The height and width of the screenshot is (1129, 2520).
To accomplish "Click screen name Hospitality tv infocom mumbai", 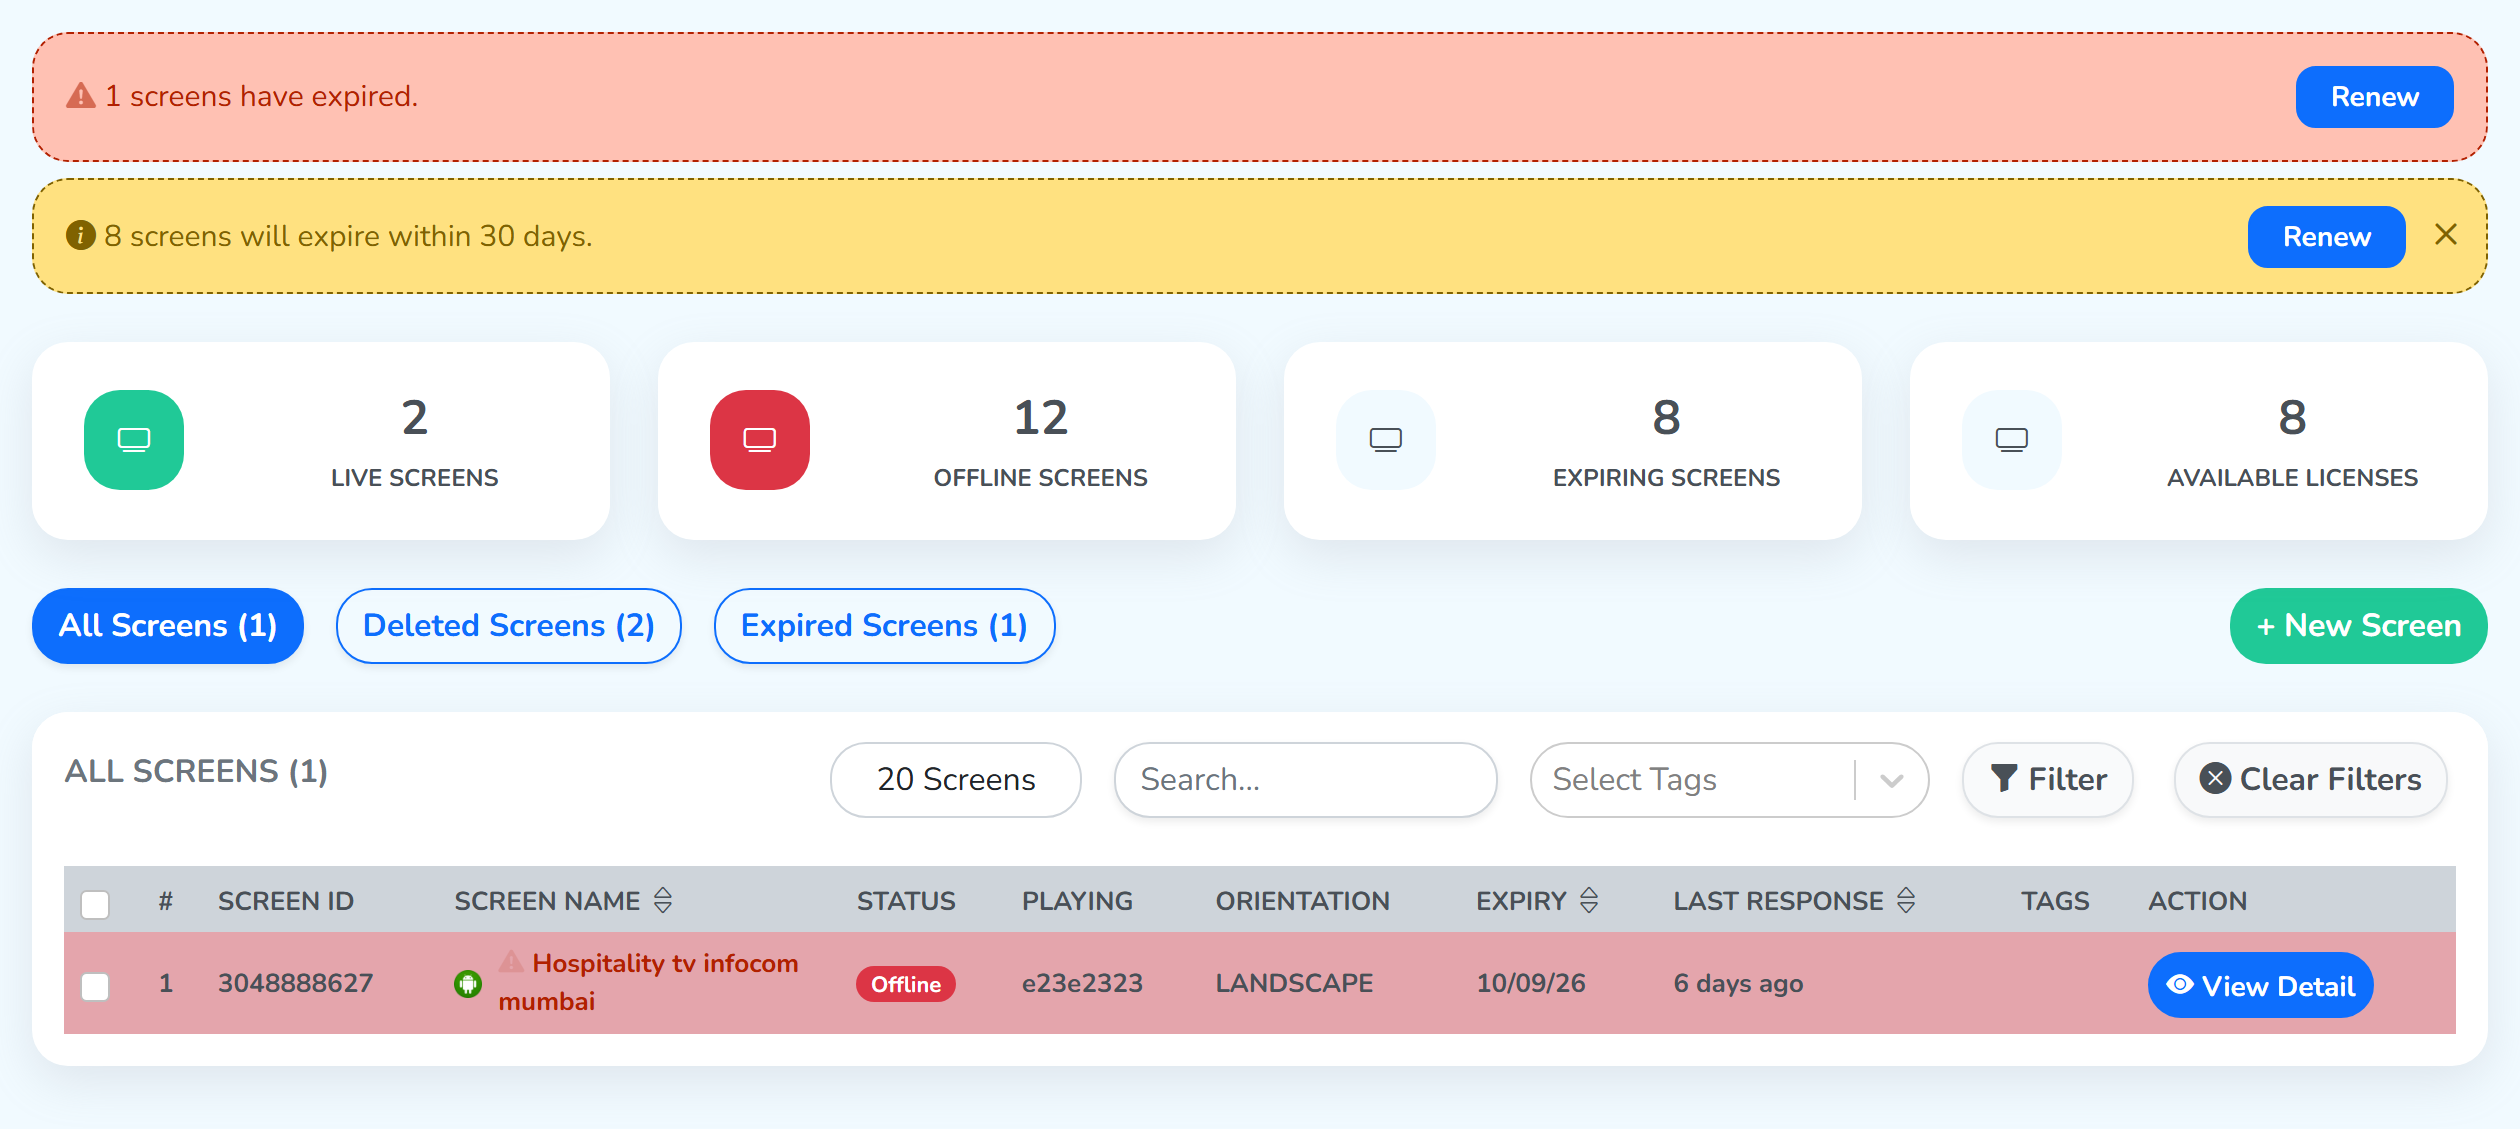I will click(x=648, y=982).
